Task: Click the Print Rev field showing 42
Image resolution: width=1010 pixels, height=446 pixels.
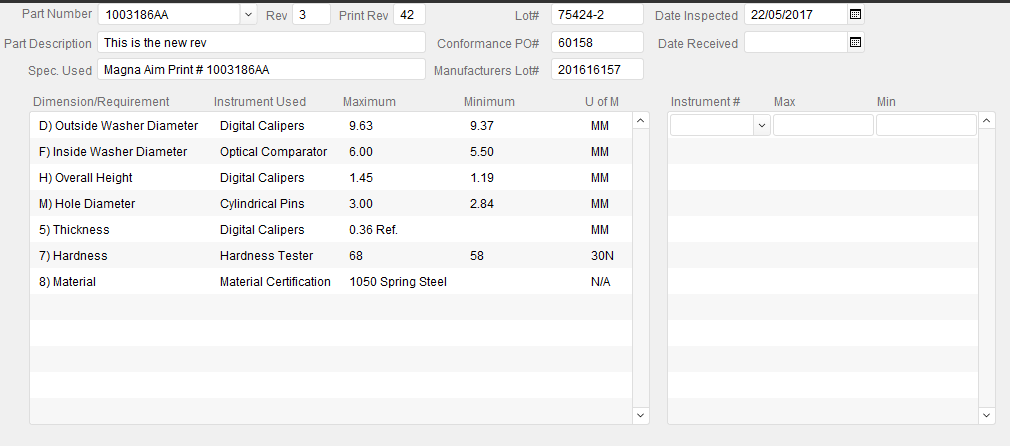Action: pos(409,14)
